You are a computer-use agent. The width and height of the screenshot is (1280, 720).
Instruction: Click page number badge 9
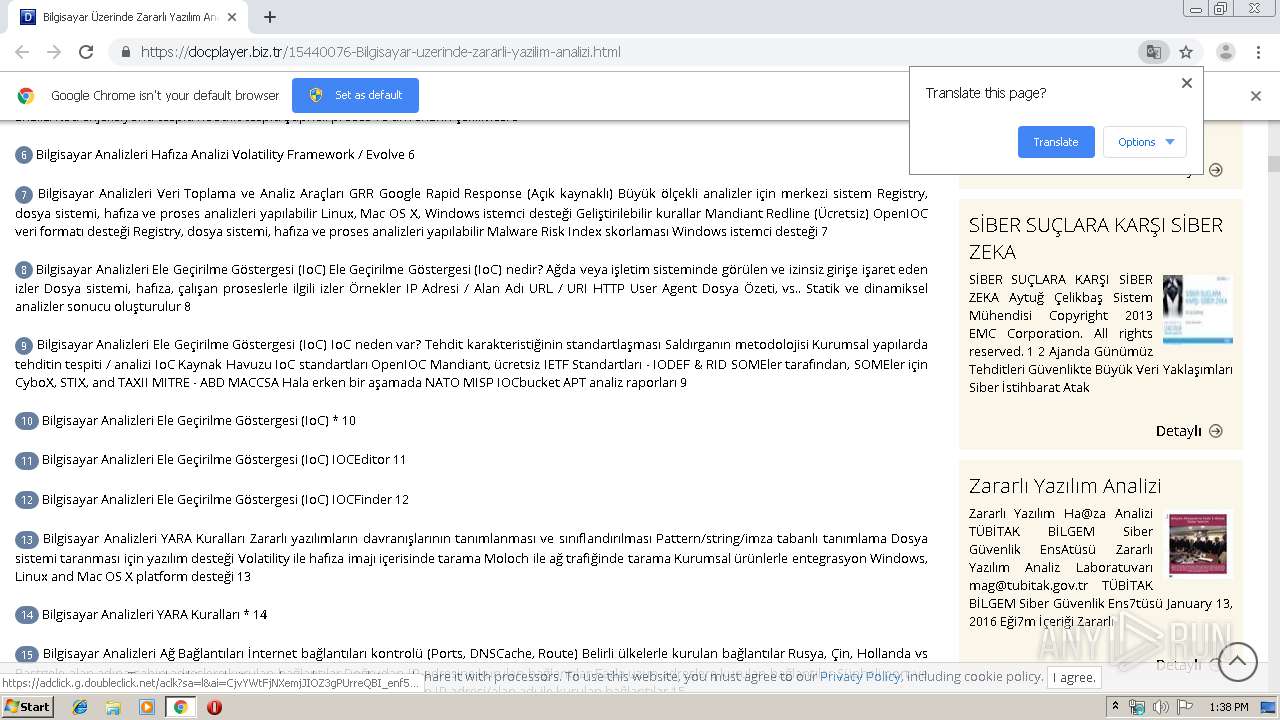click(x=24, y=346)
